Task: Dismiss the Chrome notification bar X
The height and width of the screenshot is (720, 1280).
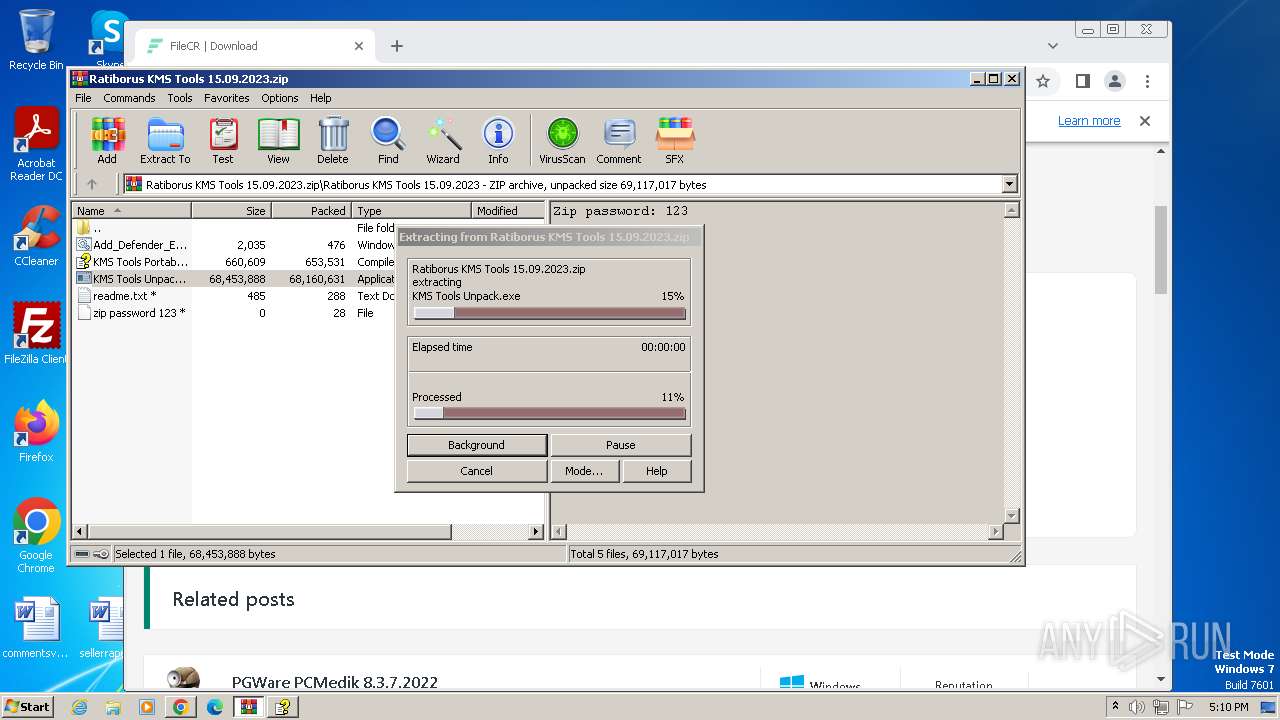Action: [1145, 121]
